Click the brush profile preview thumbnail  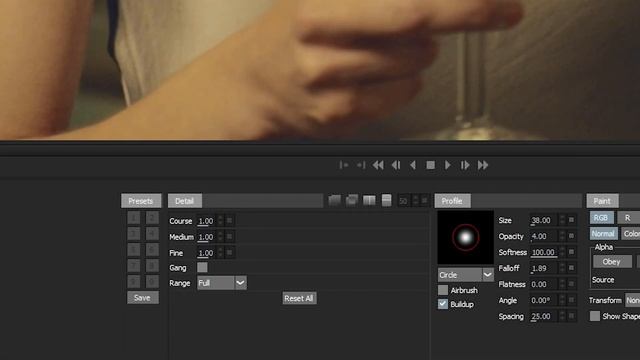tap(465, 237)
